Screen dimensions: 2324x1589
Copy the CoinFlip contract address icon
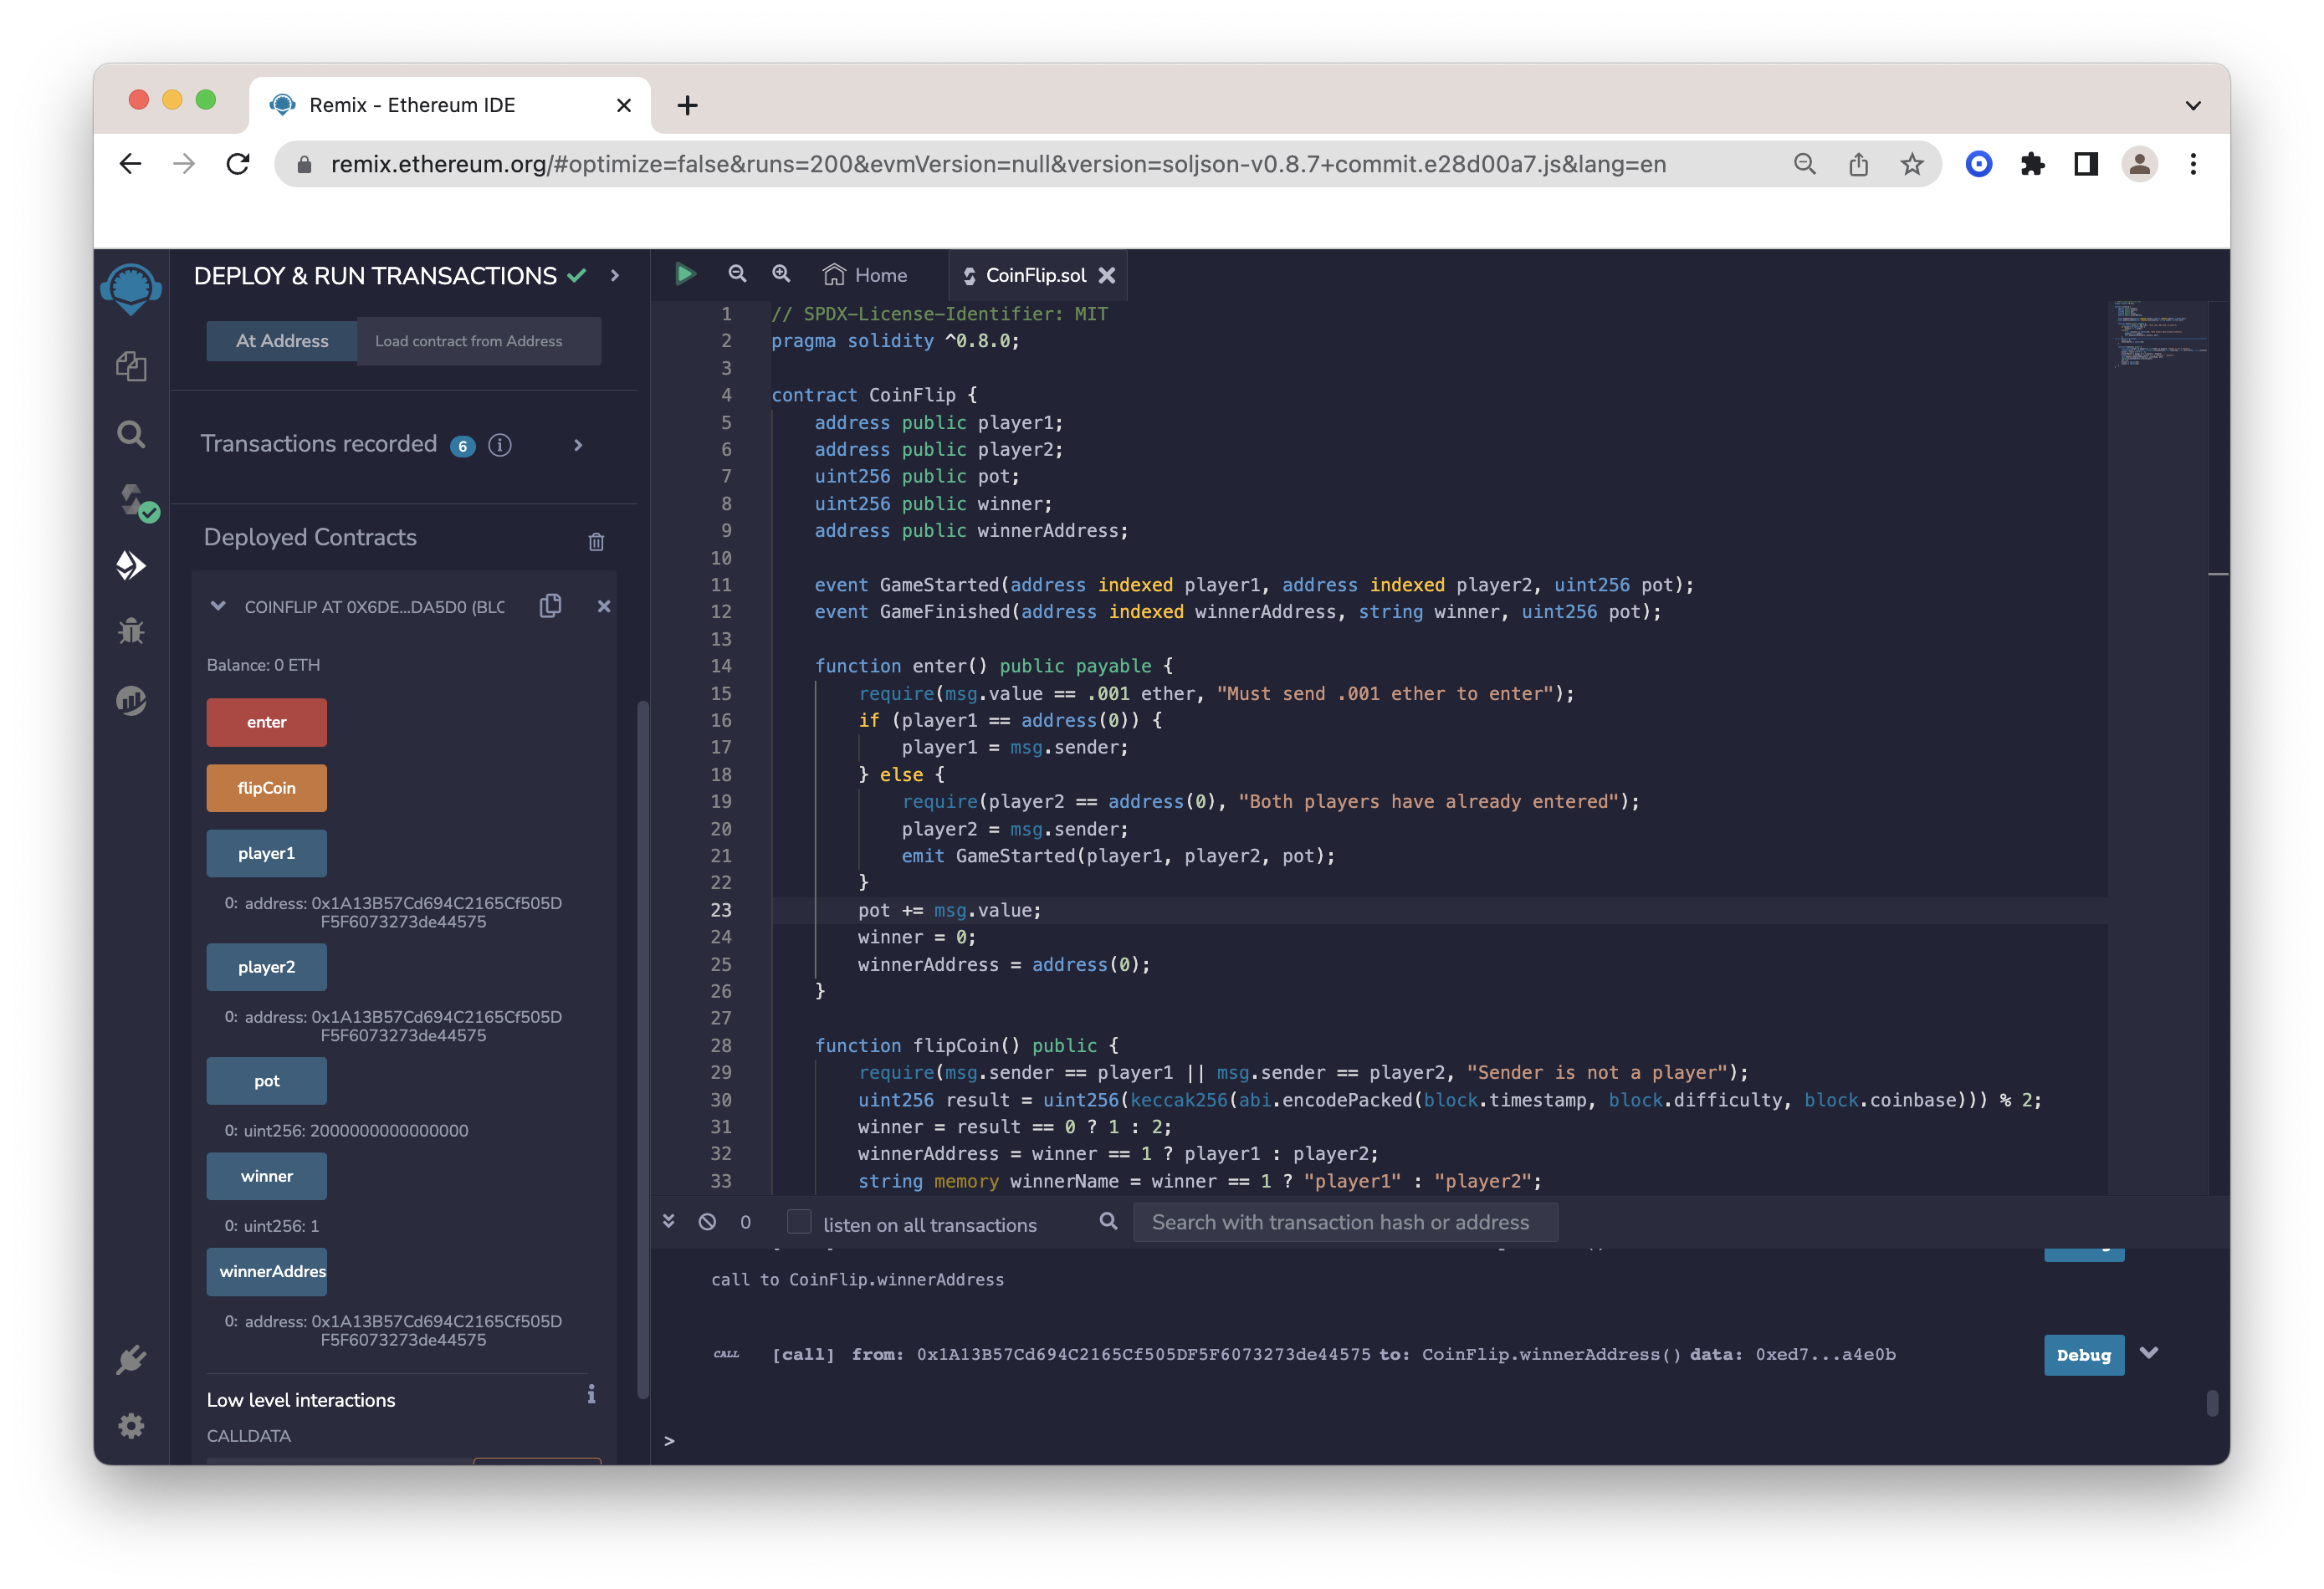pos(550,606)
